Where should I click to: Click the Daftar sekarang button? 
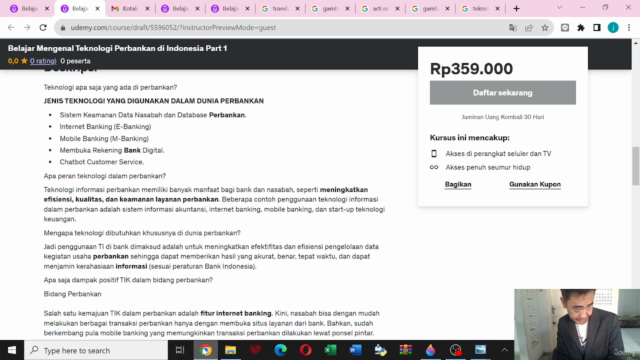pos(502,93)
